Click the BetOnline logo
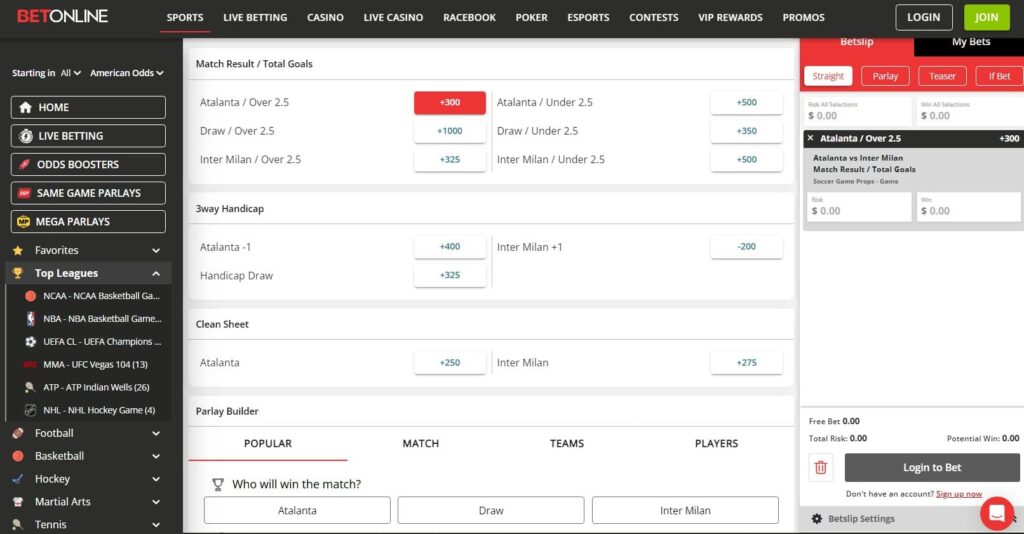Image resolution: width=1024 pixels, height=534 pixels. tap(62, 17)
